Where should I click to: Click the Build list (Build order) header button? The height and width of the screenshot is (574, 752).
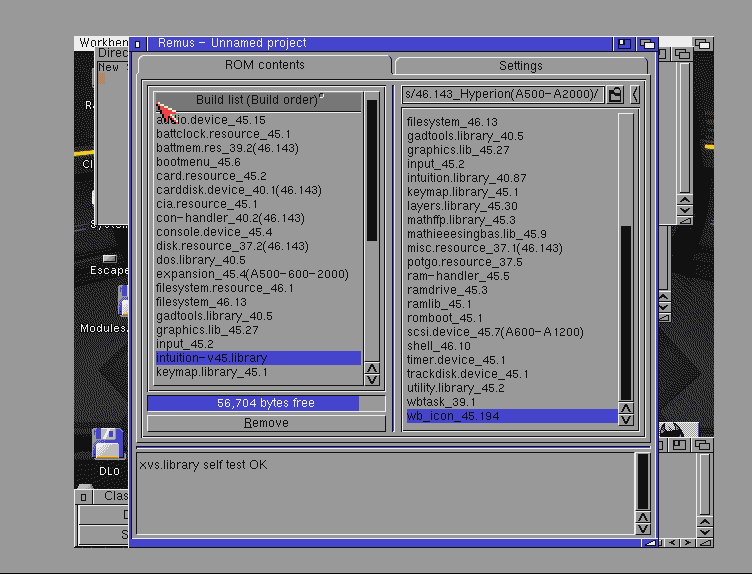pyautogui.click(x=257, y=101)
